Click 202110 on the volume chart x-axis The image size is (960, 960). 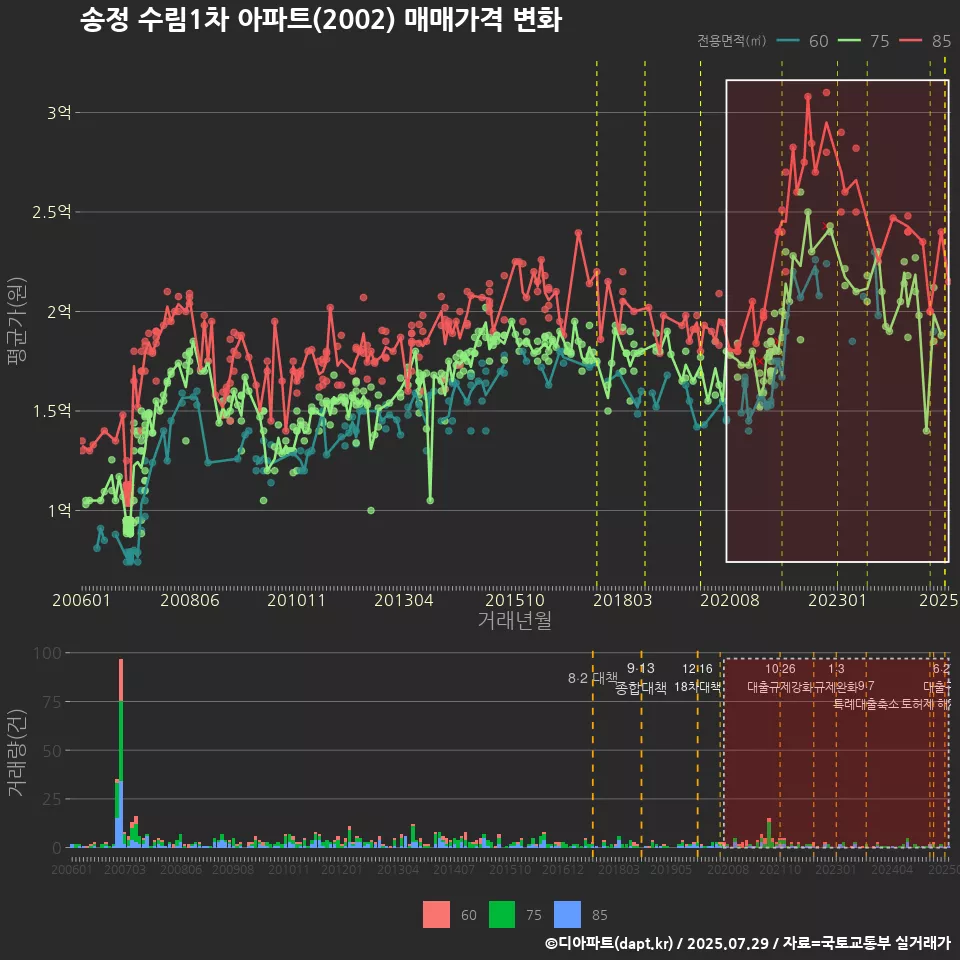781,869
